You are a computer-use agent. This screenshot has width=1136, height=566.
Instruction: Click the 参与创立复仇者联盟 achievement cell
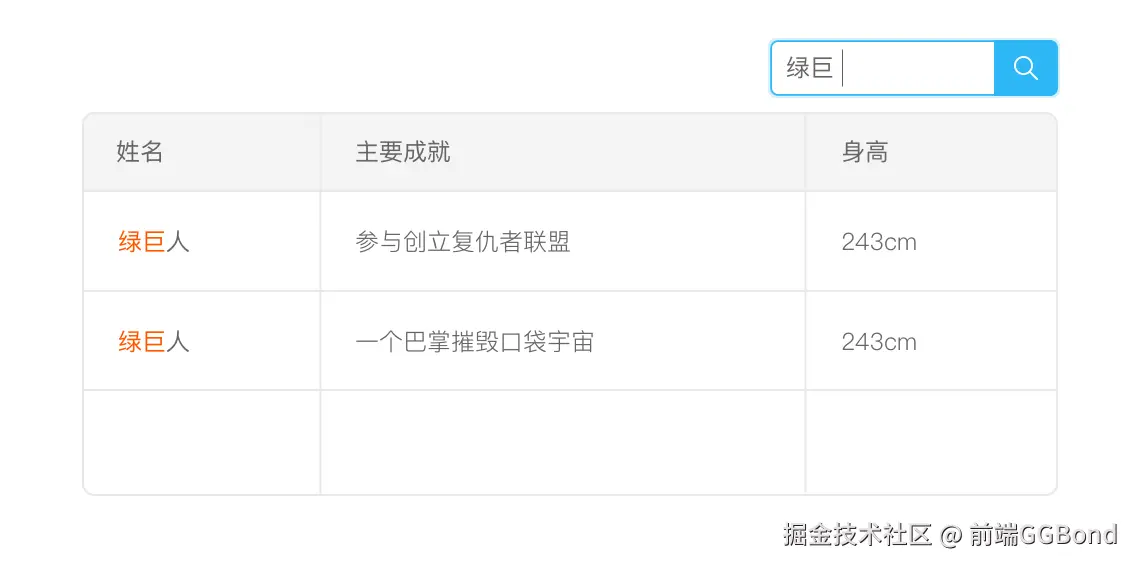coord(563,241)
